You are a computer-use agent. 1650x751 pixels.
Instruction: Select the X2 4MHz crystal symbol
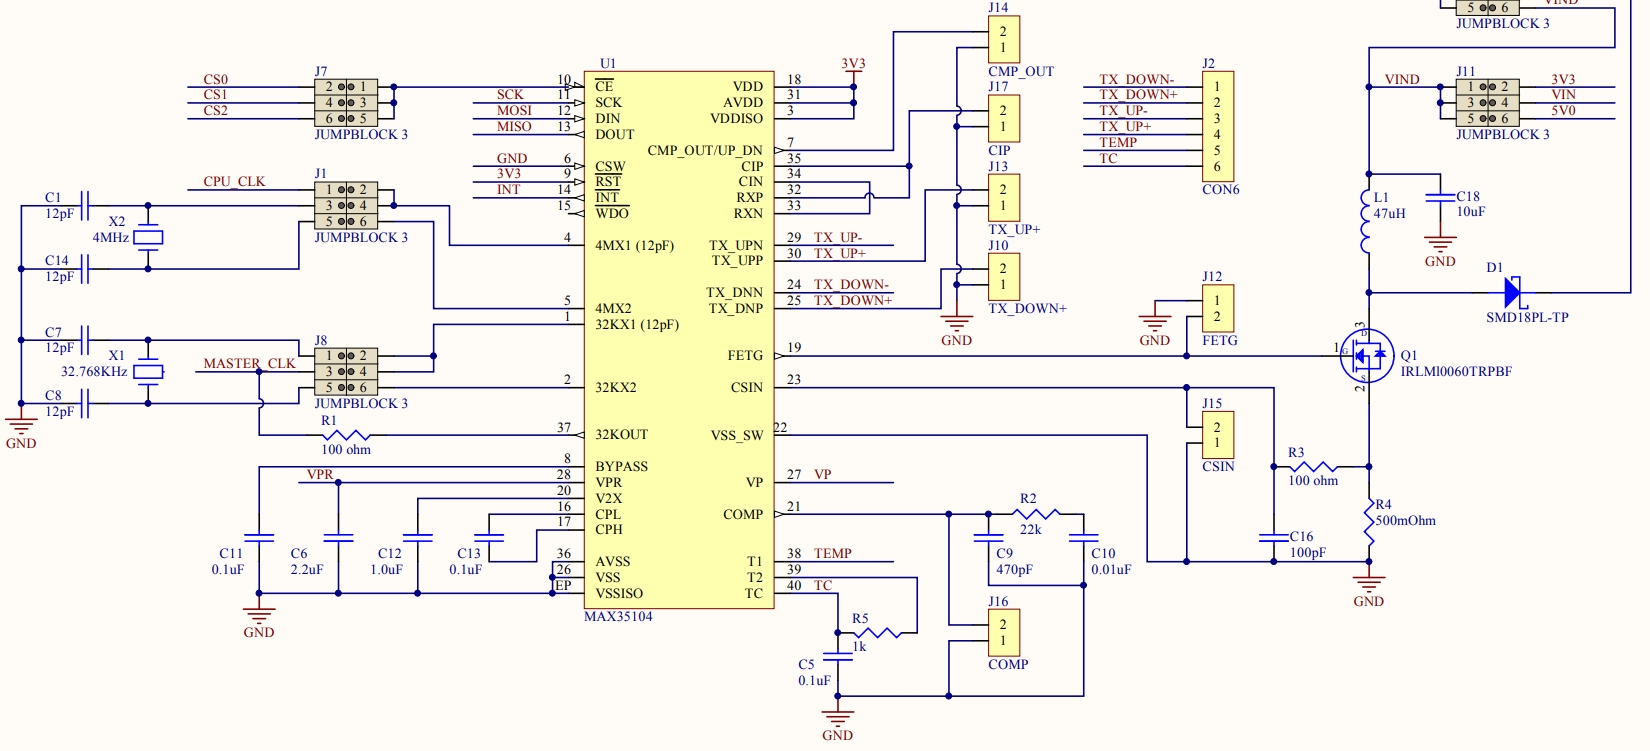pyautogui.click(x=148, y=237)
